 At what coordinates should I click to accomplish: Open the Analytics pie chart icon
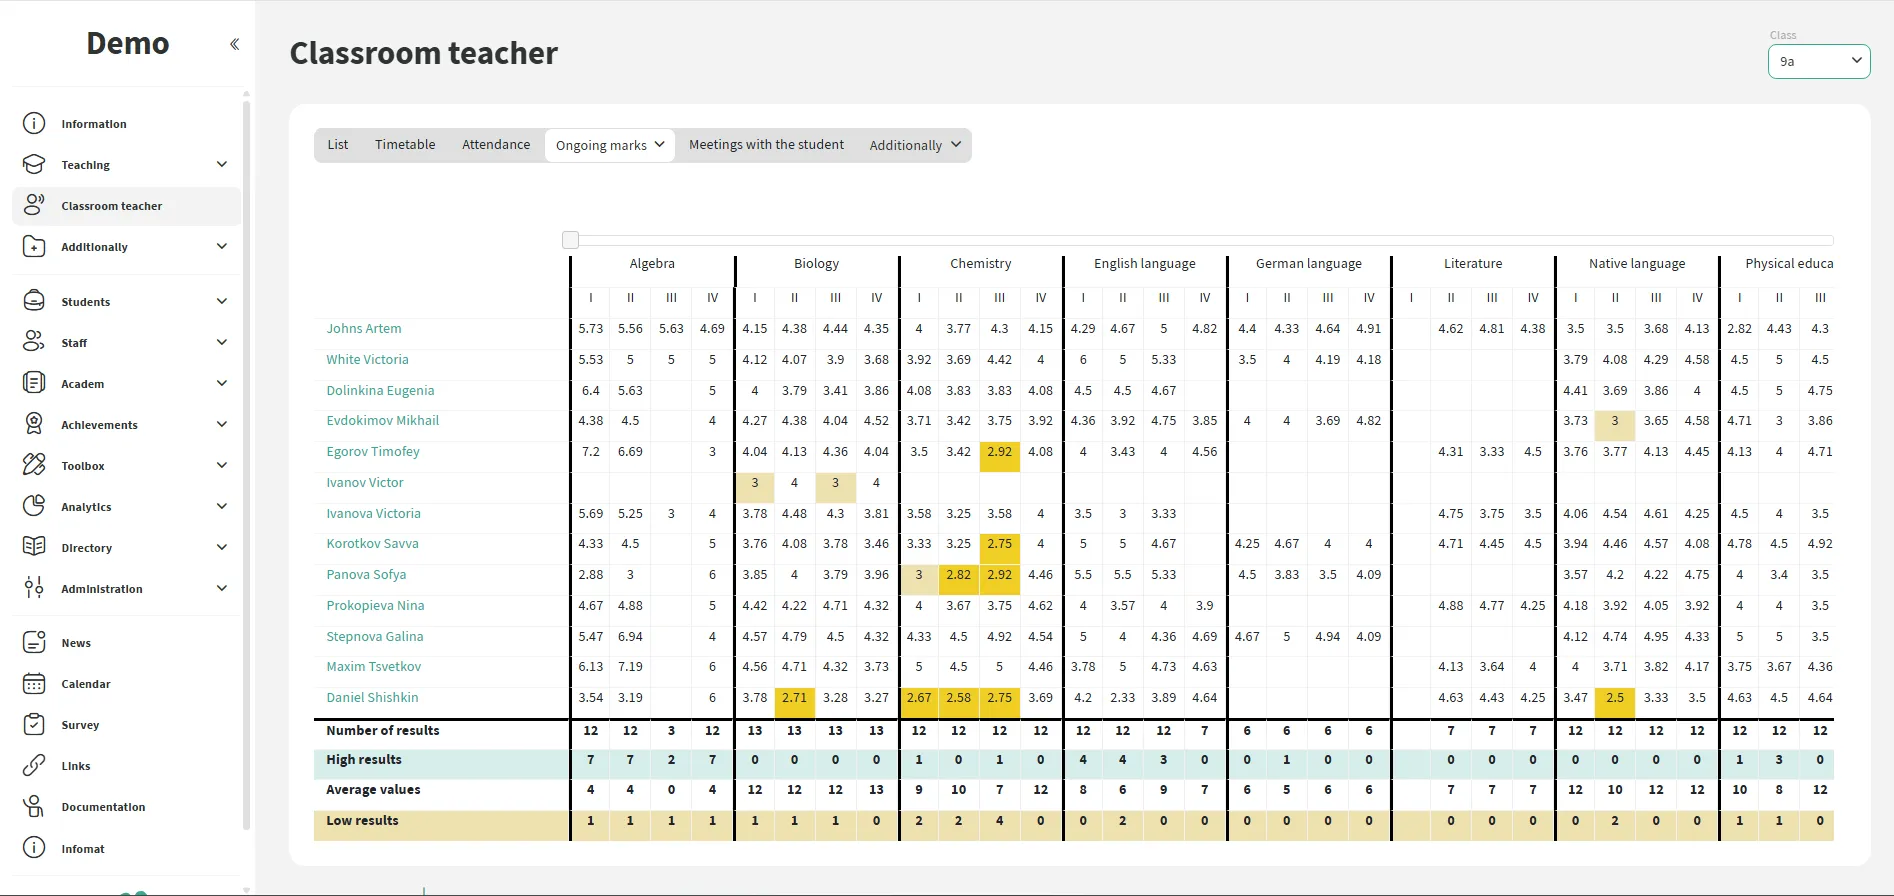click(34, 506)
